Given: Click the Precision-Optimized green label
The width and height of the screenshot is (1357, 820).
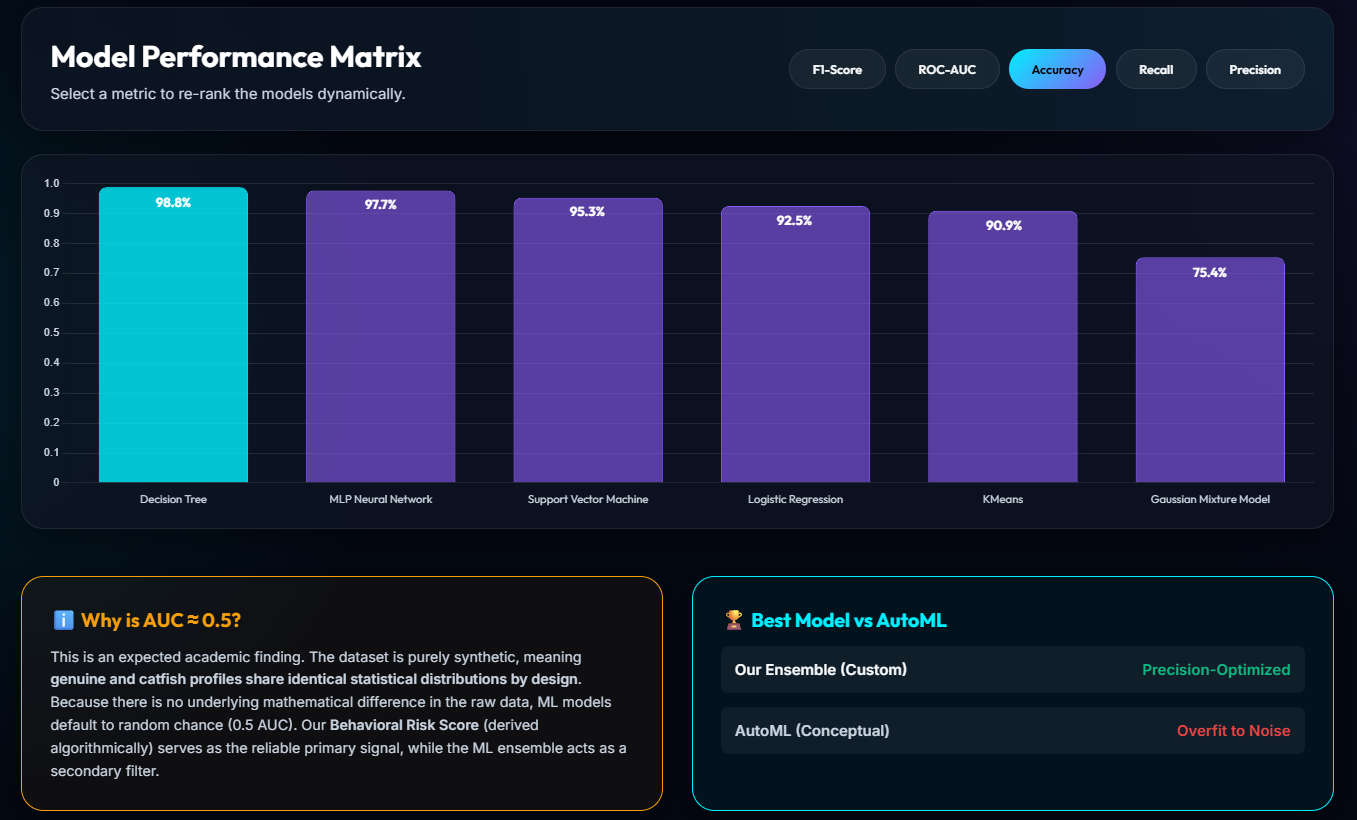Looking at the screenshot, I should 1216,670.
